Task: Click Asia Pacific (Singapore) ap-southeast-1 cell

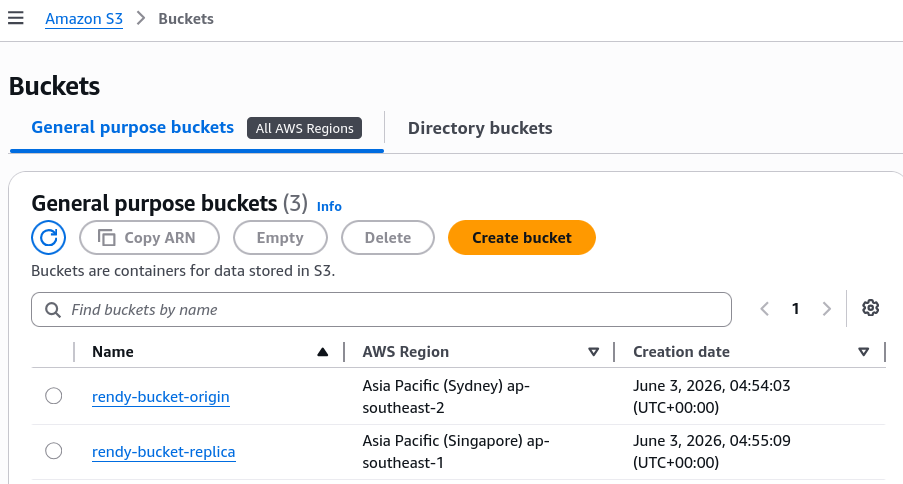Action: (x=456, y=451)
